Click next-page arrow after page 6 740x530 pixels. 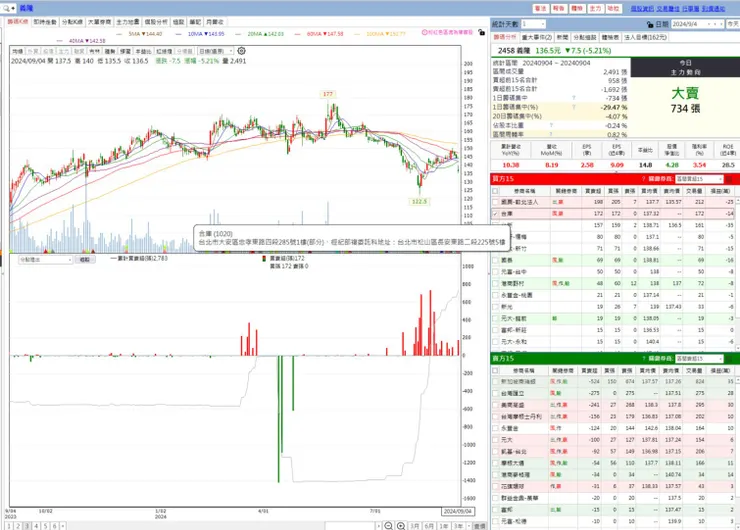(63, 526)
